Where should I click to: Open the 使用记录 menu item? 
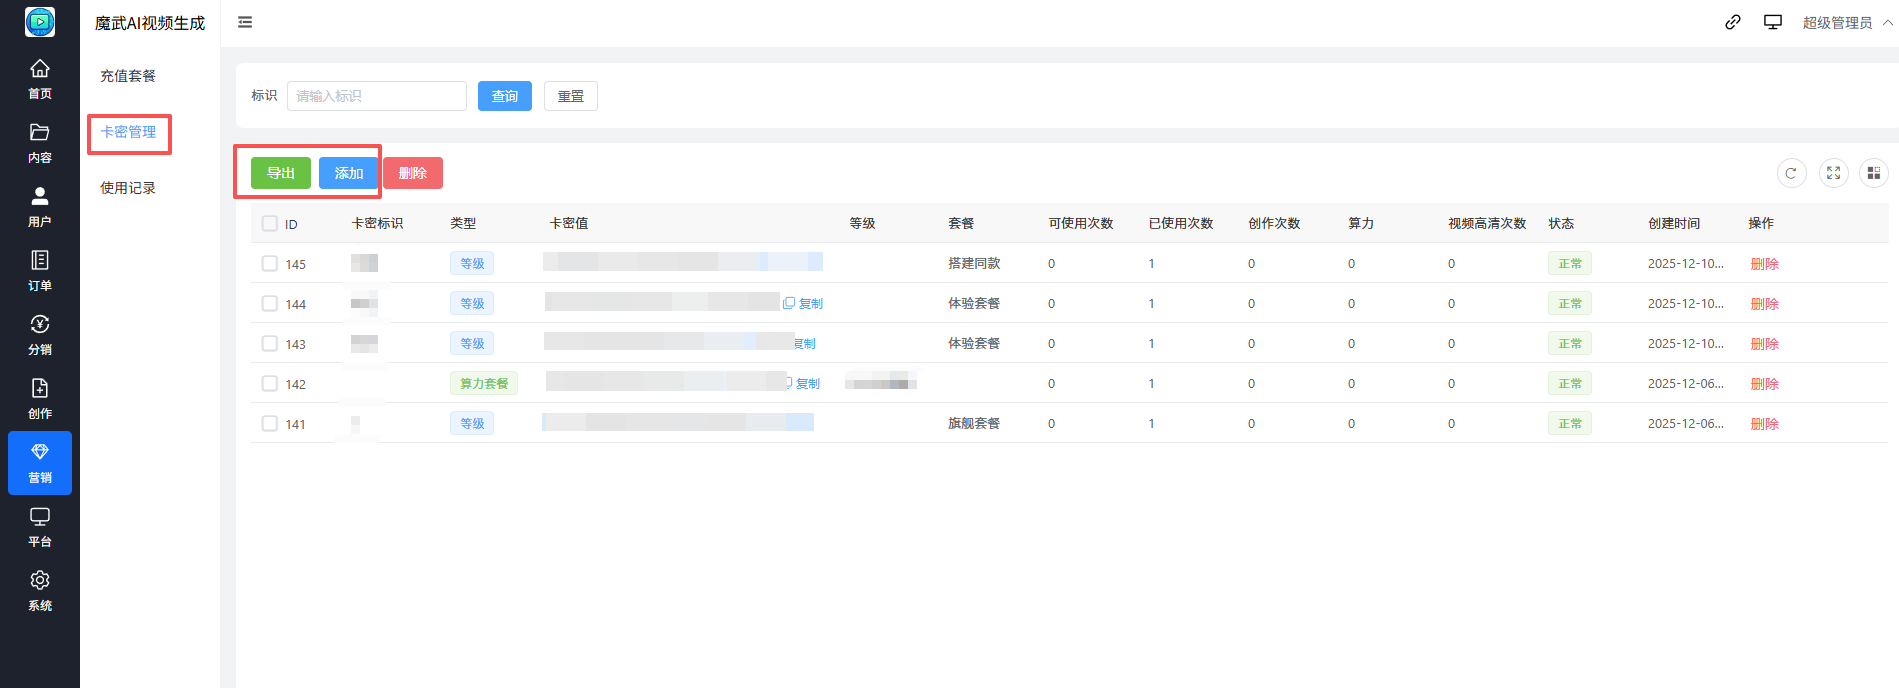coord(128,188)
